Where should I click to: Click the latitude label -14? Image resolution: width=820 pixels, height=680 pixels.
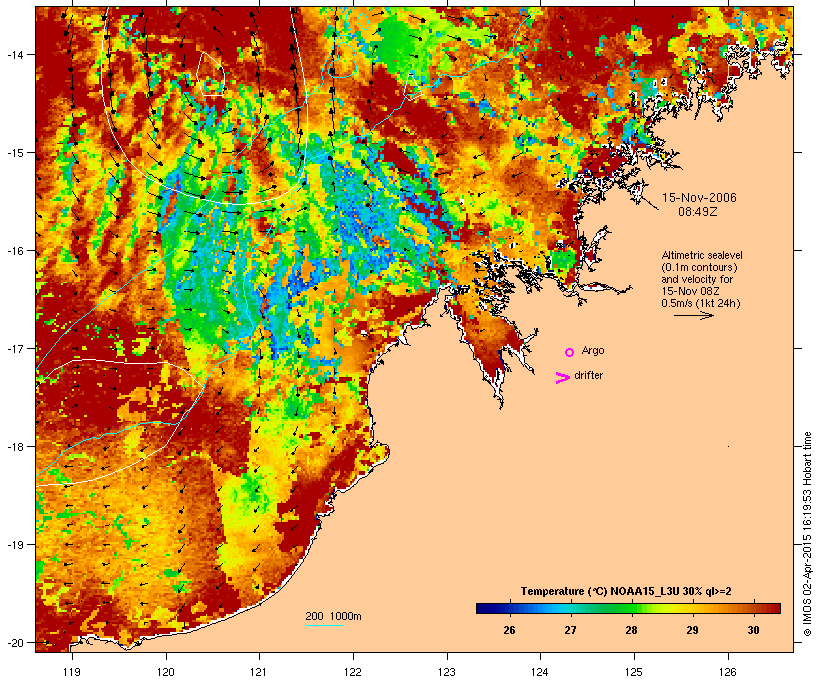point(14,54)
